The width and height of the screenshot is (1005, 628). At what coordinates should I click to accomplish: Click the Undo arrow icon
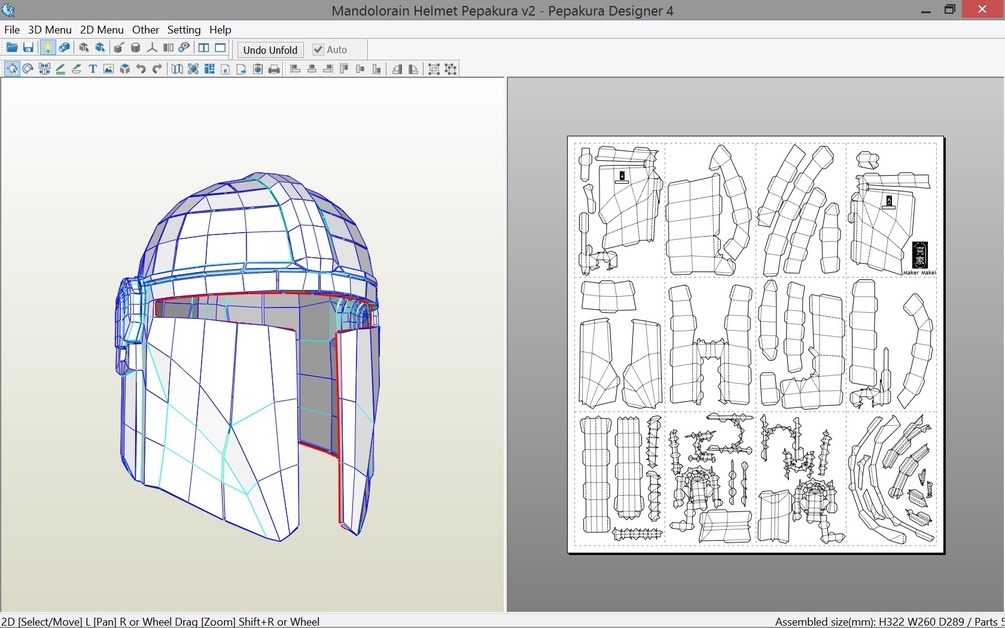pyautogui.click(x=141, y=69)
